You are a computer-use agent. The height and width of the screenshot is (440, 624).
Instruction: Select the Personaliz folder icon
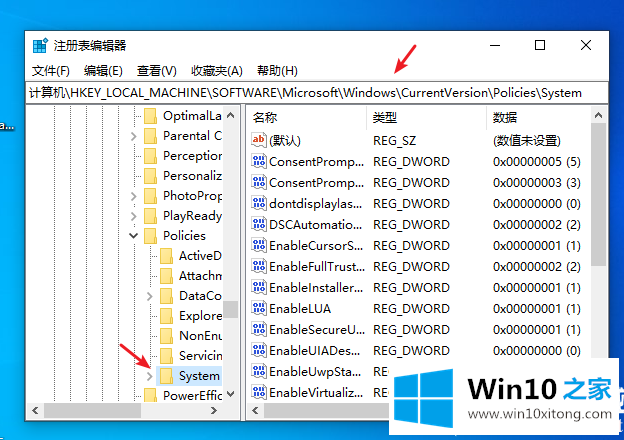[x=150, y=176]
